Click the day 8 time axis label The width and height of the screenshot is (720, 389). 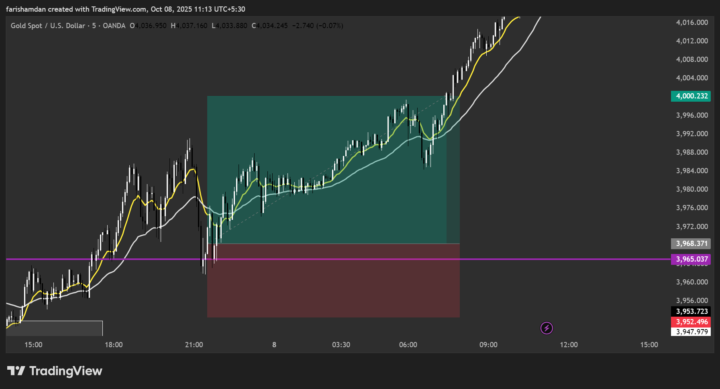274,344
